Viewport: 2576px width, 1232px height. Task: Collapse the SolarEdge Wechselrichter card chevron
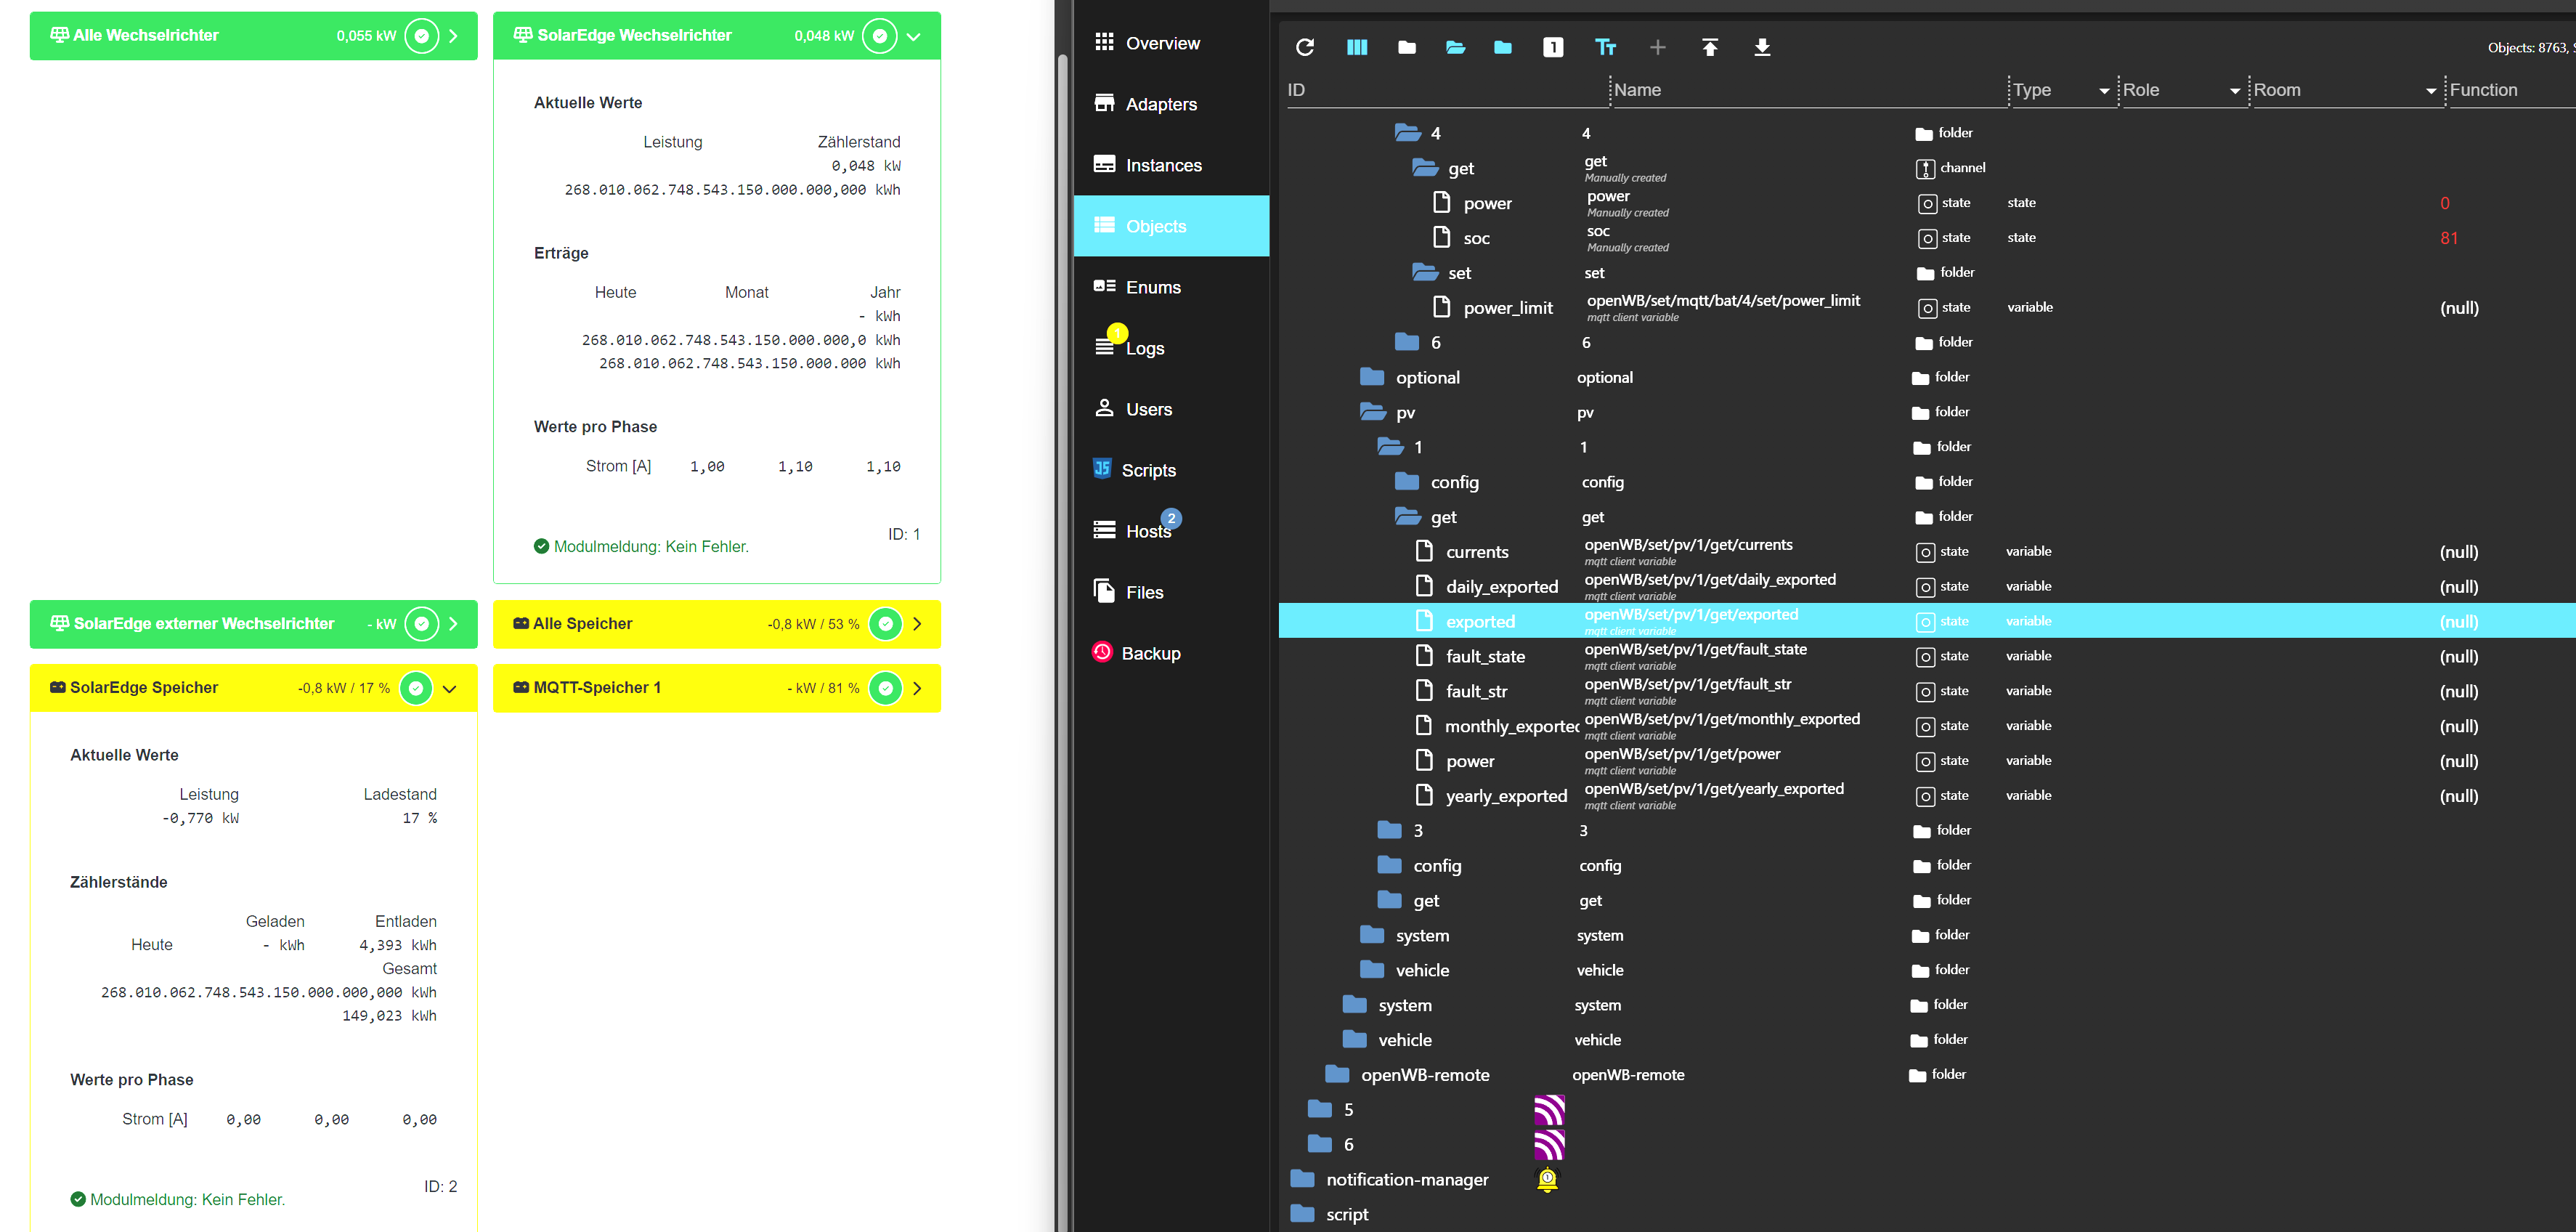(x=914, y=37)
